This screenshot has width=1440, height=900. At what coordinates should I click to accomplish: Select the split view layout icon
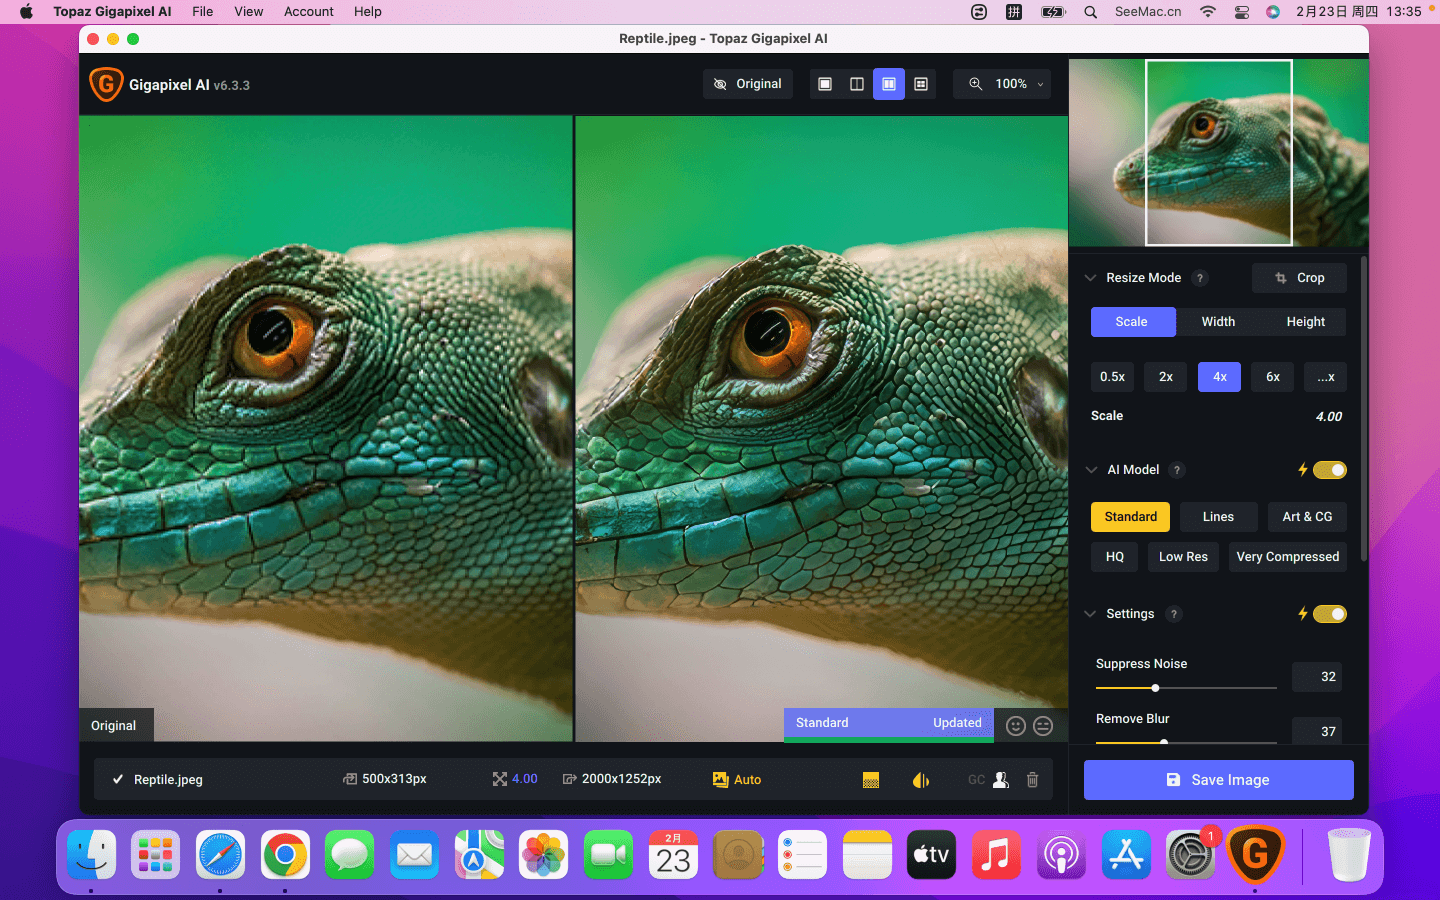[857, 84]
